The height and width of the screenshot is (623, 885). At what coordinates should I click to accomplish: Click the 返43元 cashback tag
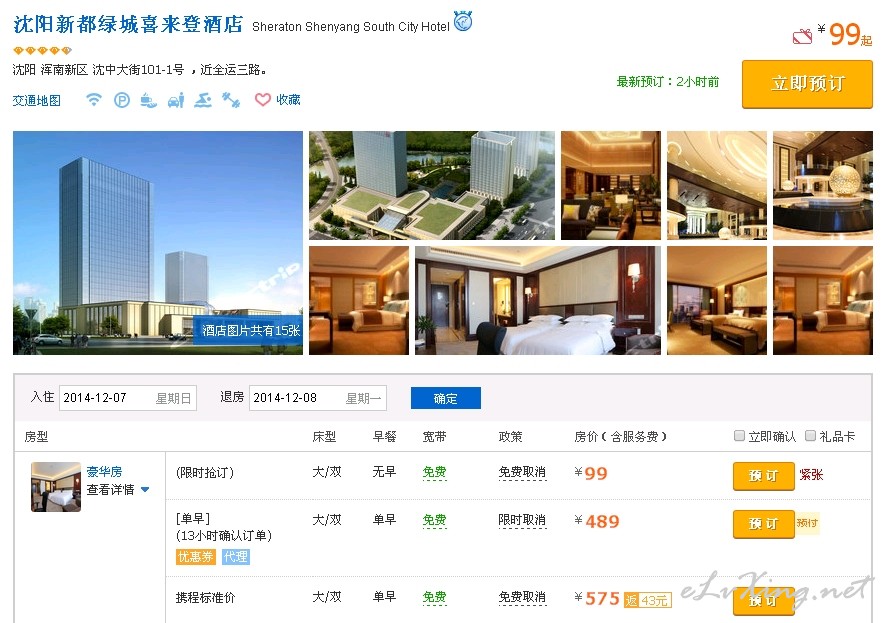pyautogui.click(x=649, y=600)
